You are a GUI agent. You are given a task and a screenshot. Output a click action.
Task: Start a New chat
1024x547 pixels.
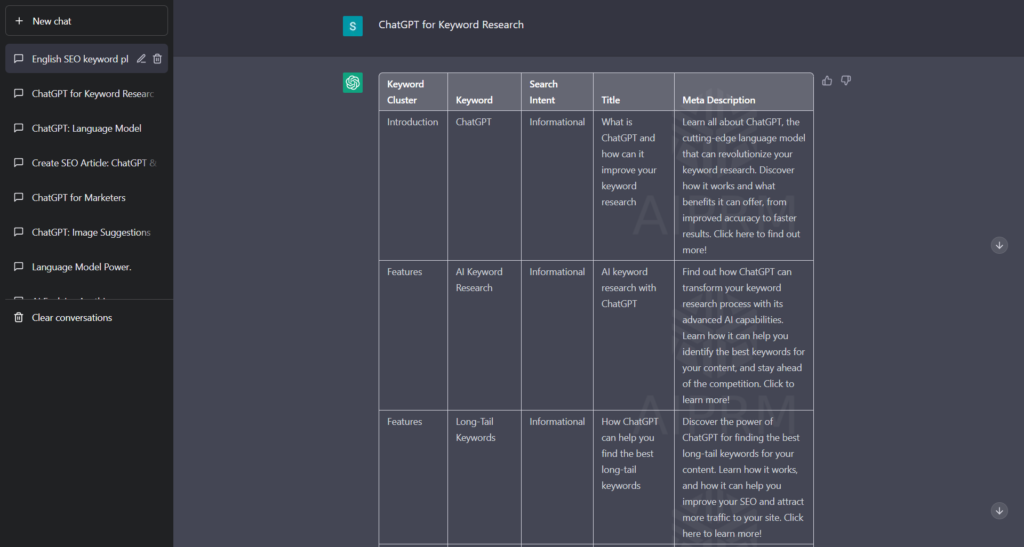[x=86, y=21]
